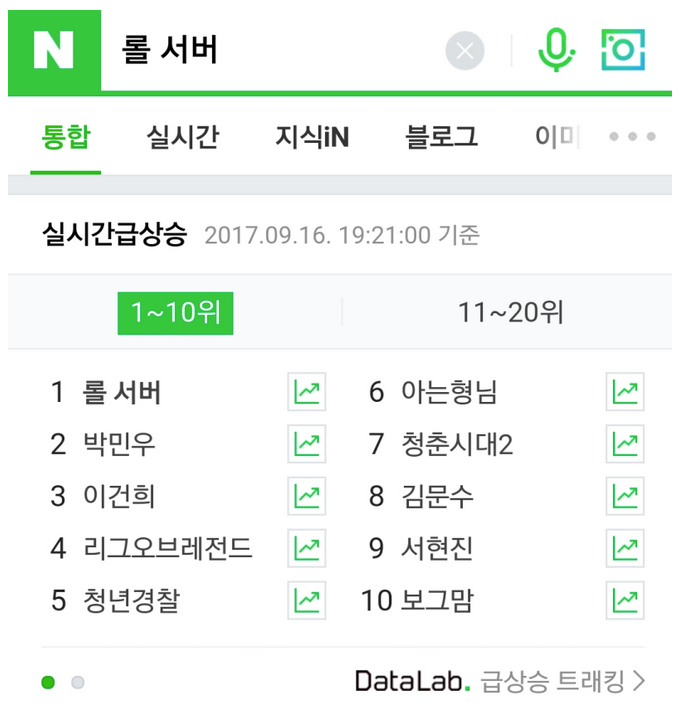688x727 pixels.
Task: Clear search text with the X button
Action: [x=465, y=51]
